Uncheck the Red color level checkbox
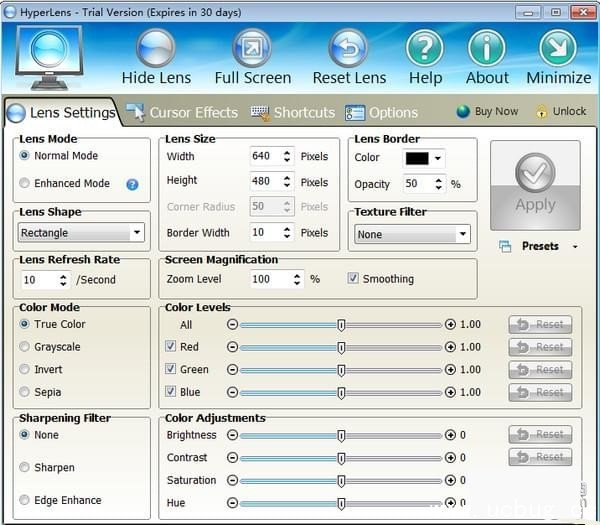Image resolution: width=600 pixels, height=525 pixels. click(172, 347)
